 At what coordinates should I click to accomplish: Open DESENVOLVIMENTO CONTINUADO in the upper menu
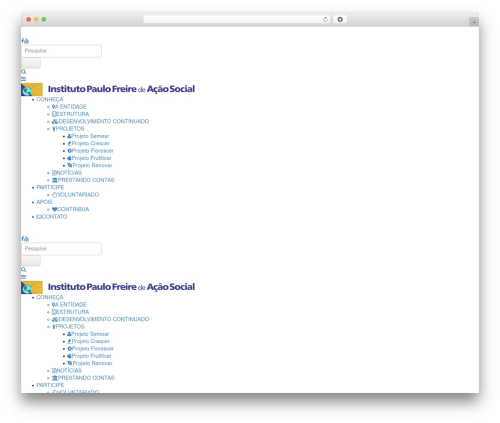point(100,121)
